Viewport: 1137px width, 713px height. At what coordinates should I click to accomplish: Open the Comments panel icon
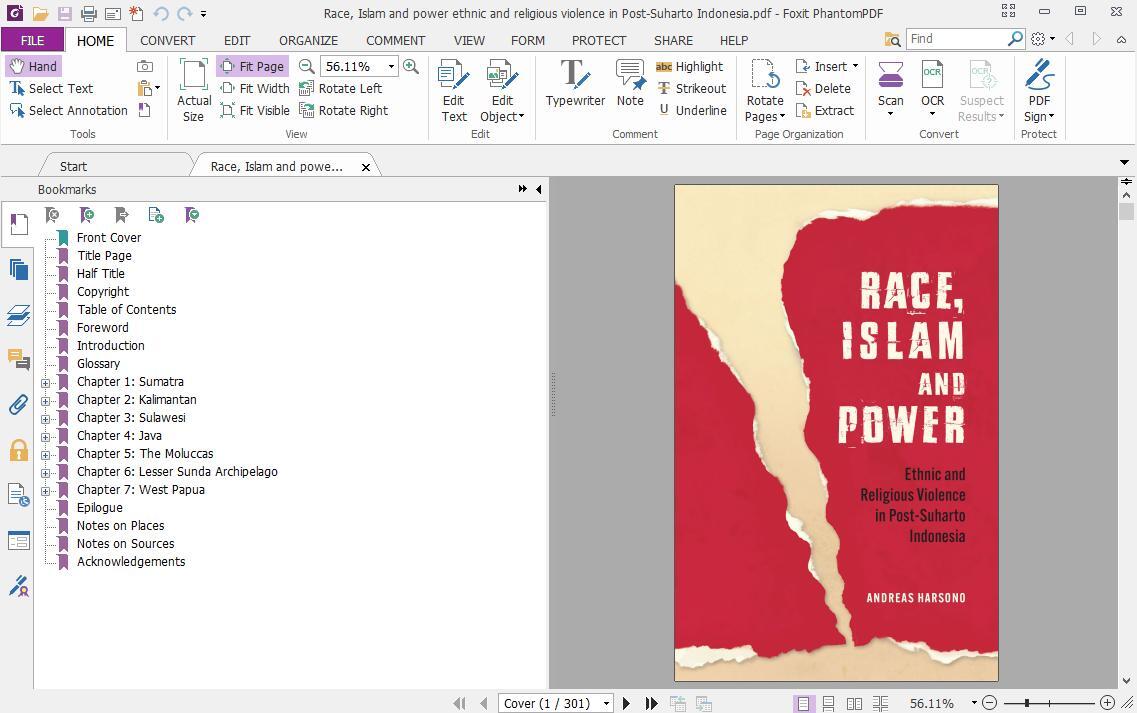pos(19,359)
